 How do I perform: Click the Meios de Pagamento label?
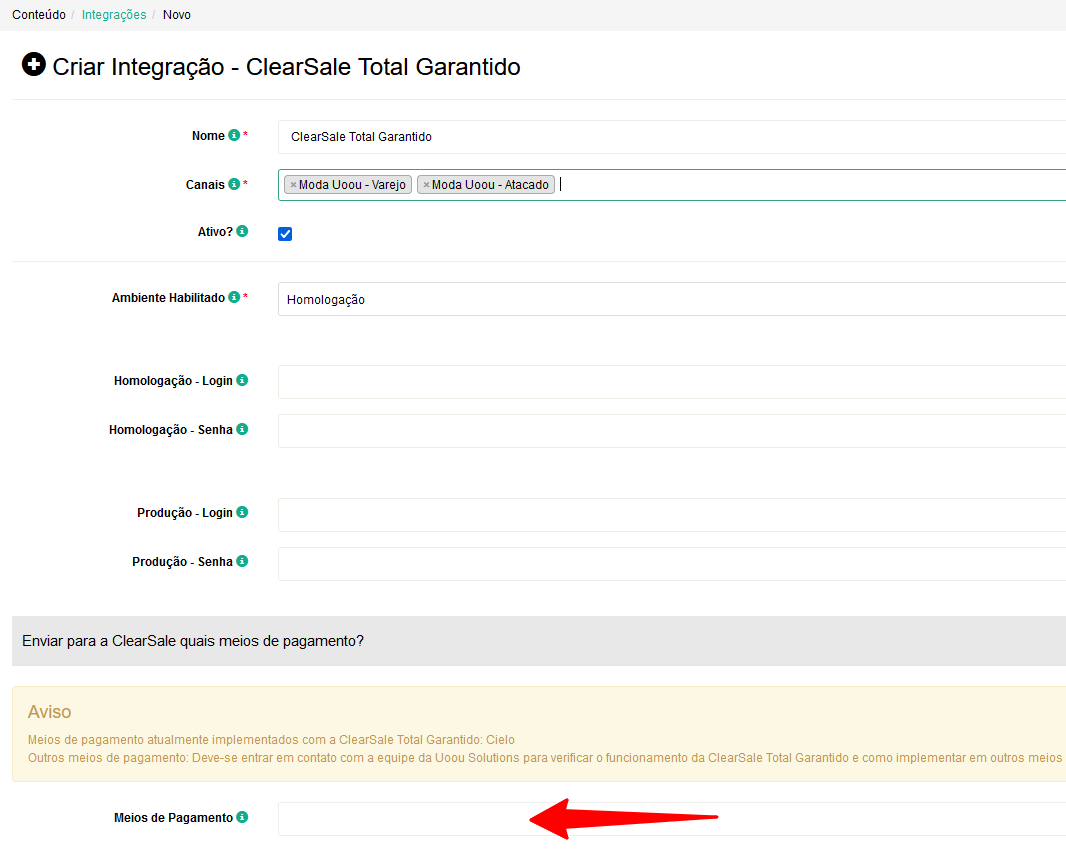(x=173, y=818)
